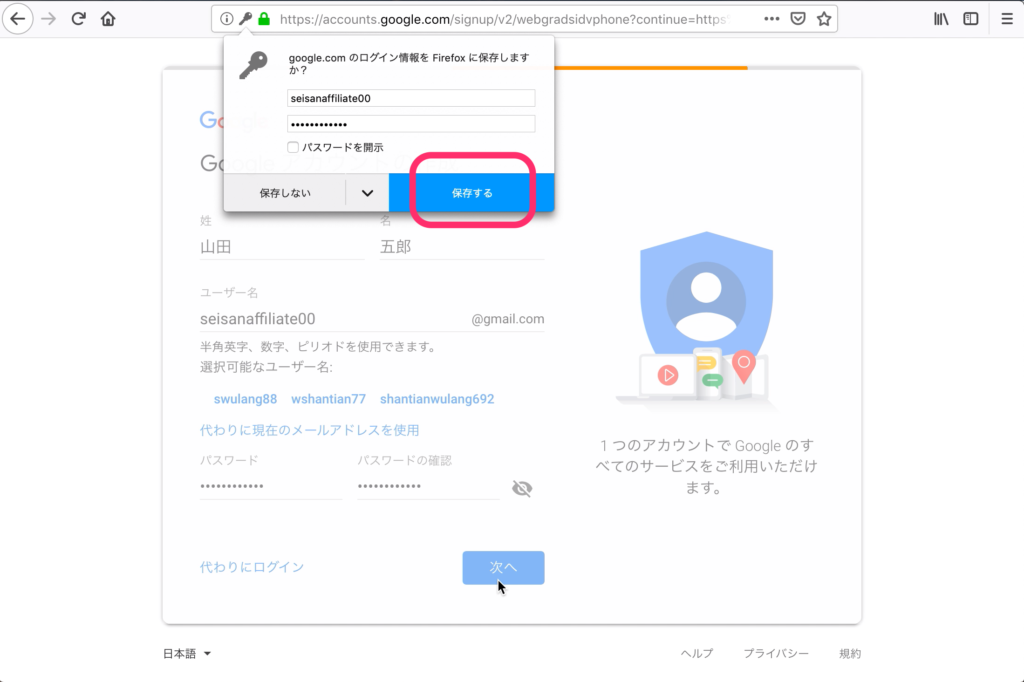
Task: Open the プライバシー link
Action: tap(777, 653)
